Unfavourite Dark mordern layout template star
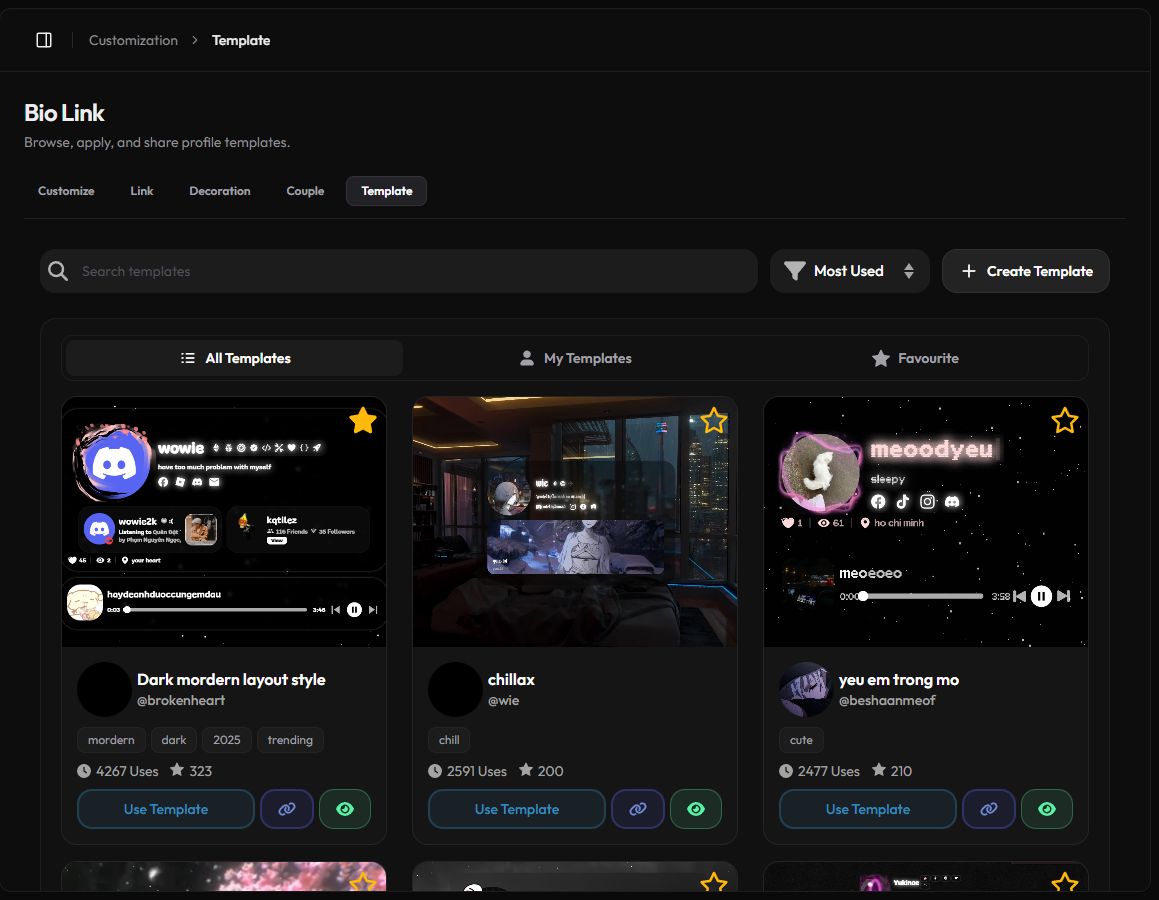Screen dimensions: 1159x900 pos(363,420)
